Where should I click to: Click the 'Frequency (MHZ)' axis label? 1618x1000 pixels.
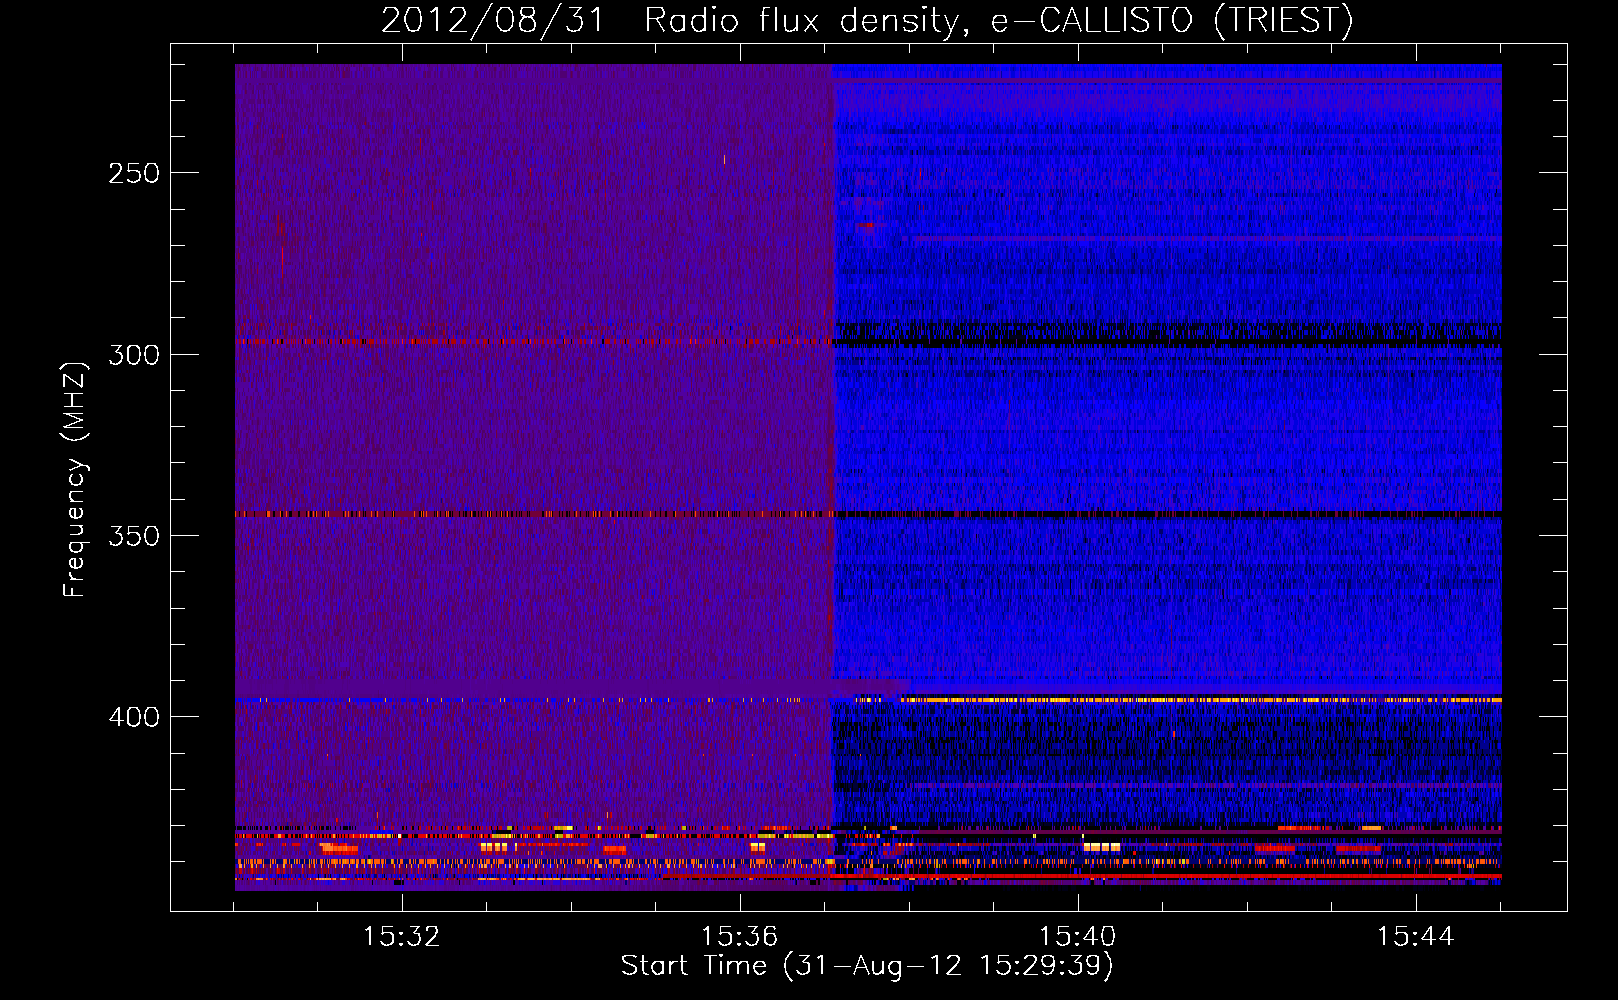tap(75, 479)
